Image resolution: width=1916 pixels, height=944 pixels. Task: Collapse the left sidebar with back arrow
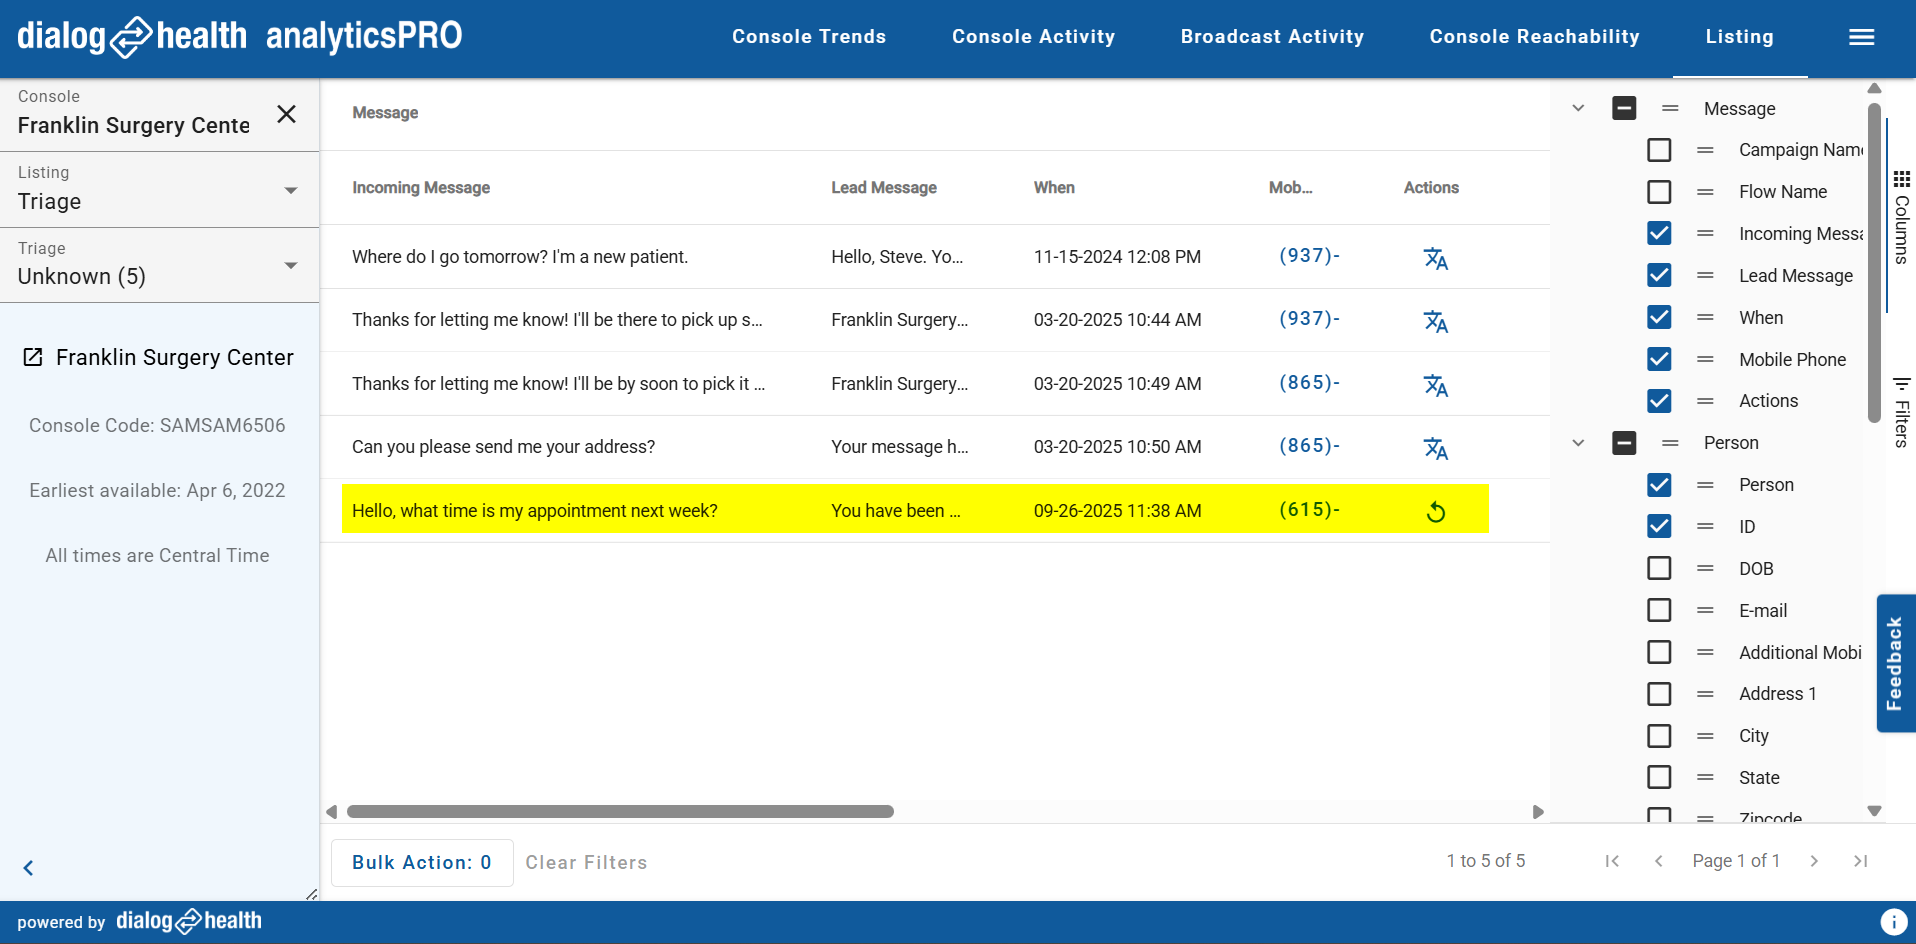pos(28,868)
